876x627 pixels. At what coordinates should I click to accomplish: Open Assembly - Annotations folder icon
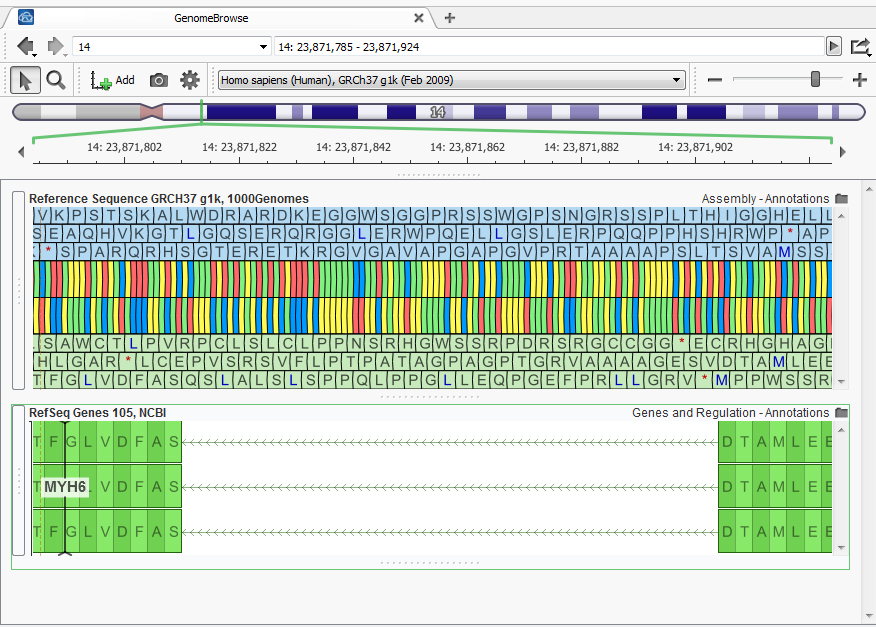pyautogui.click(x=841, y=198)
